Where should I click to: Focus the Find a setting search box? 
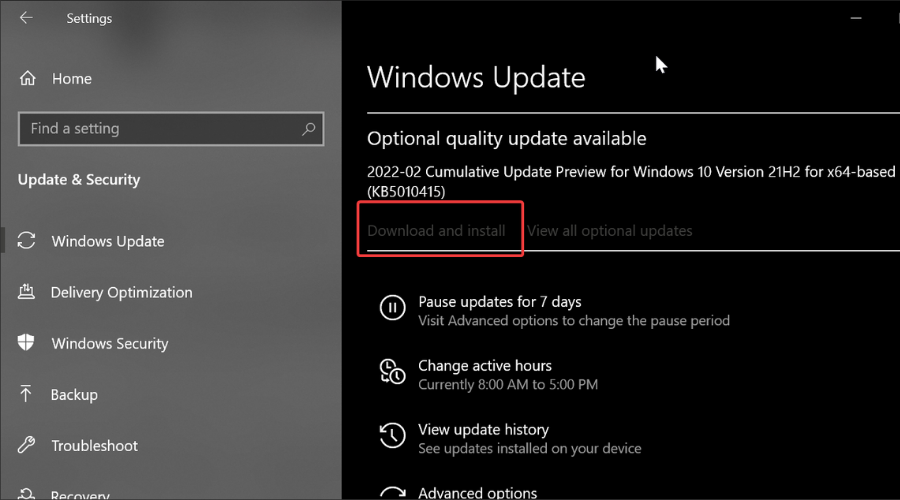(170, 129)
